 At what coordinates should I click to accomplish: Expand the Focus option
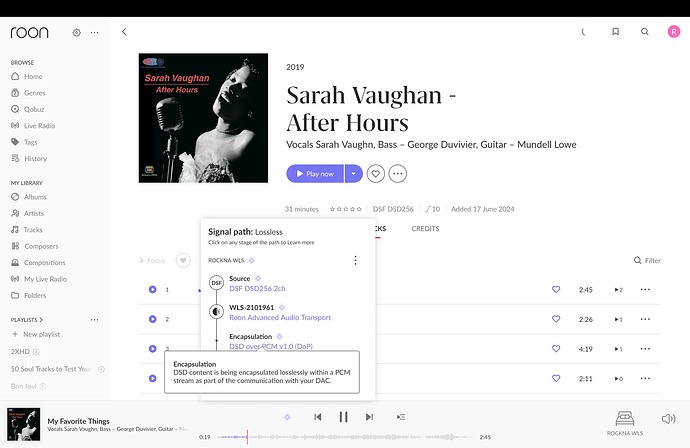pos(152,261)
